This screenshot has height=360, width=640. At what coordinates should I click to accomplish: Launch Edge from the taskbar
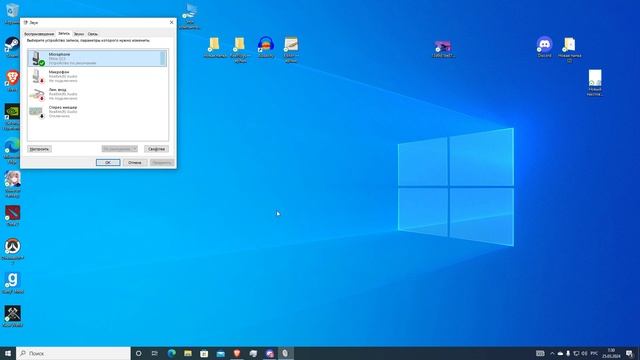coord(171,353)
